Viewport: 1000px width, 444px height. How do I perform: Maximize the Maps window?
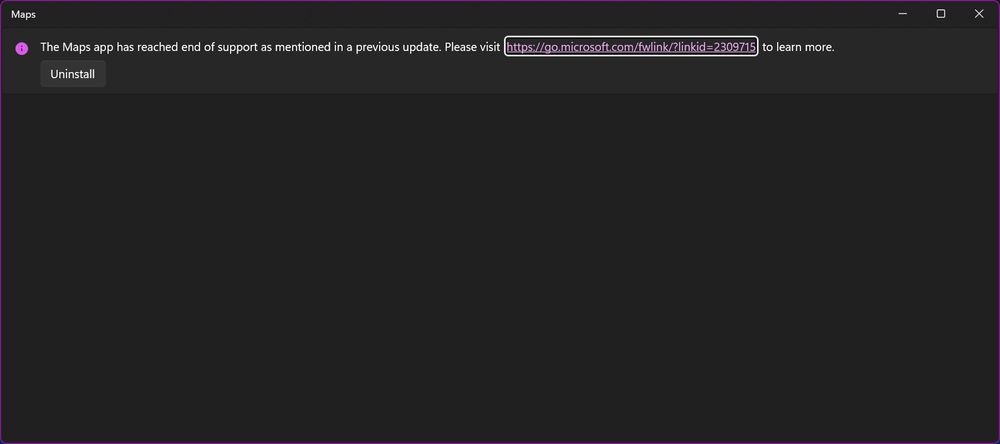click(941, 14)
